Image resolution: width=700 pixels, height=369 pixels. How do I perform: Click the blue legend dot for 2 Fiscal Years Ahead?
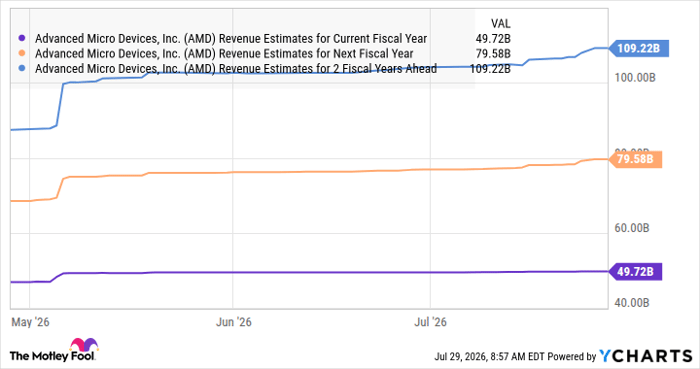pos(21,68)
